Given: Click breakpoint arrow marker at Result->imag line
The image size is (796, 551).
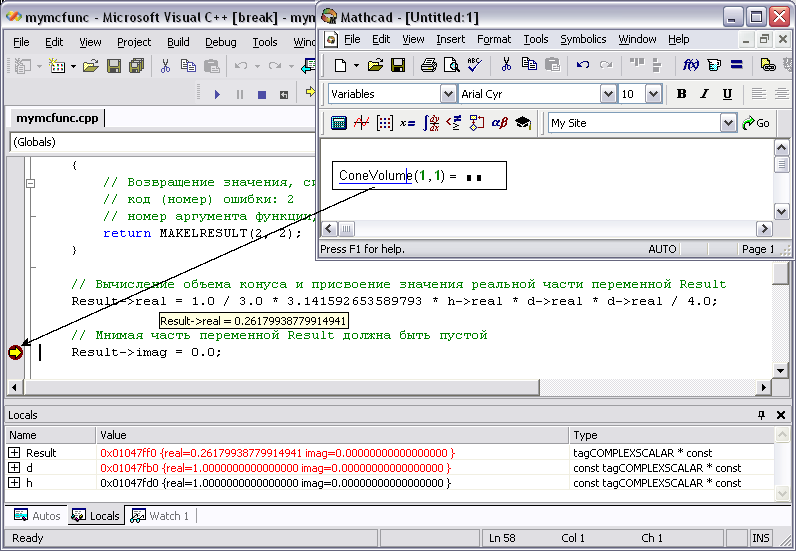Looking at the screenshot, I should pos(16,352).
